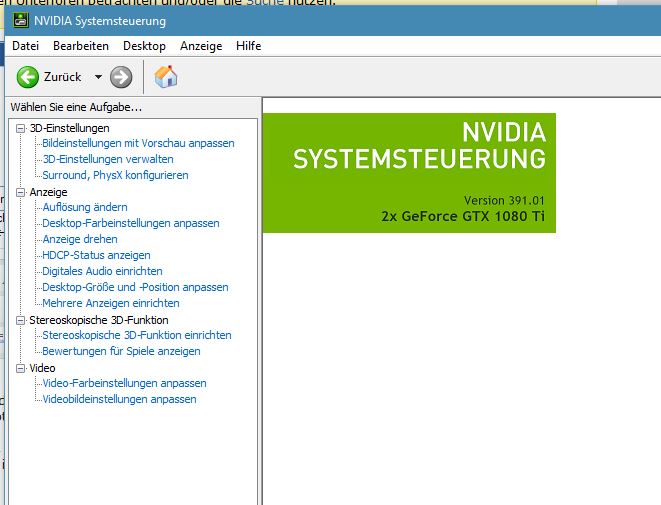Select the Stereoskopische 3D-Funktion category label
Image resolution: width=661 pixels, height=505 pixels.
click(x=99, y=320)
